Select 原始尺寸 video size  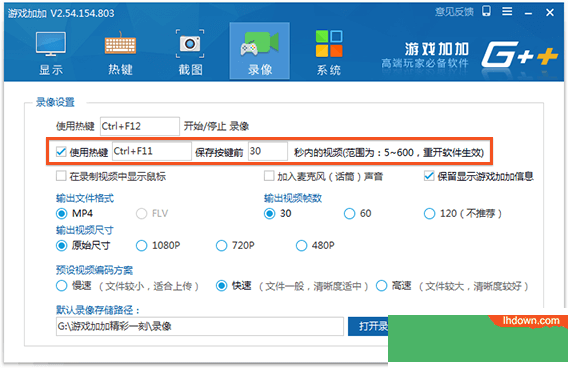point(62,246)
